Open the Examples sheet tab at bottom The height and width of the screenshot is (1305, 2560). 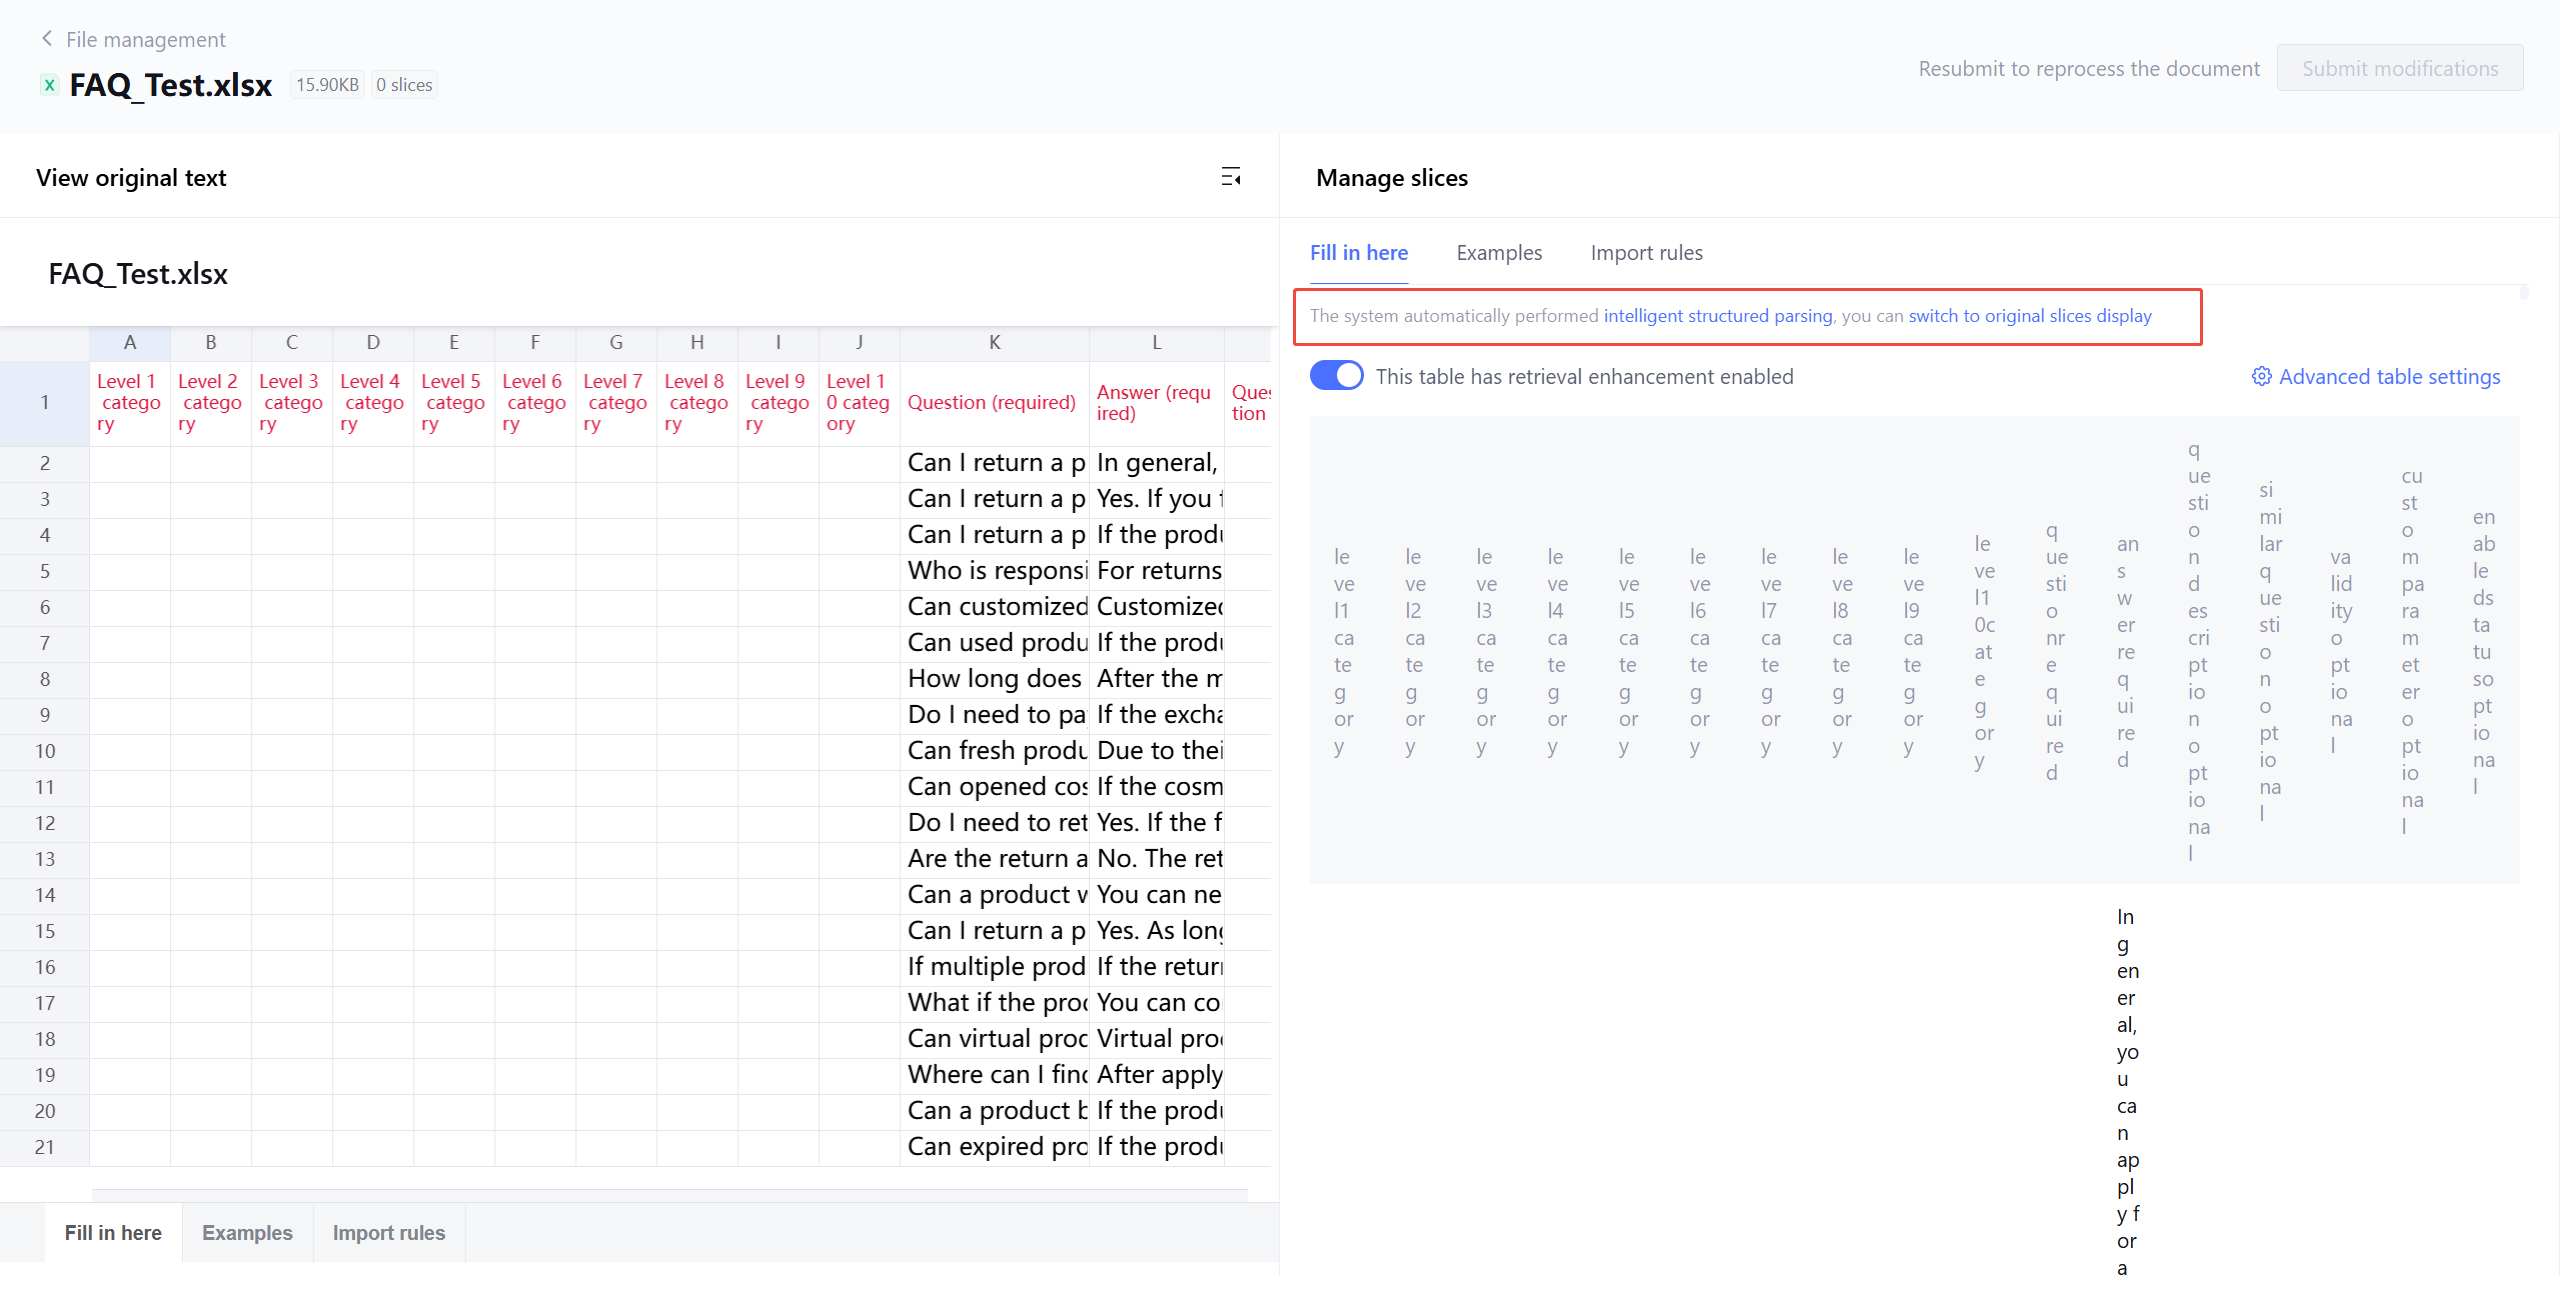247,1233
